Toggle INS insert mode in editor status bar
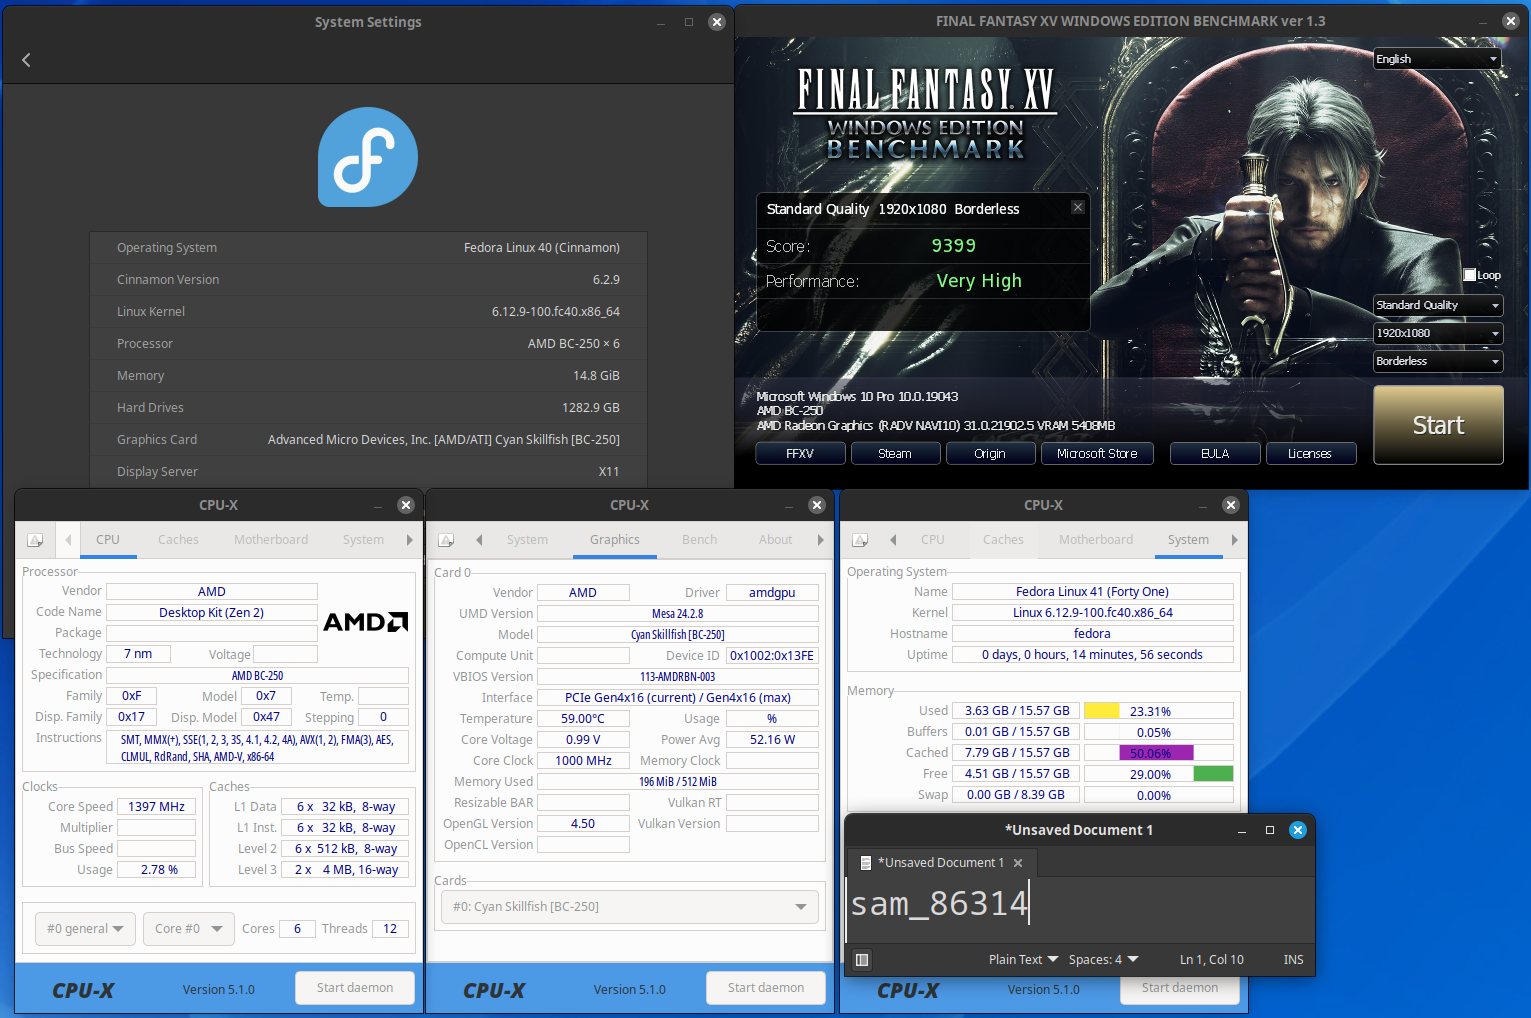 [x=1293, y=960]
